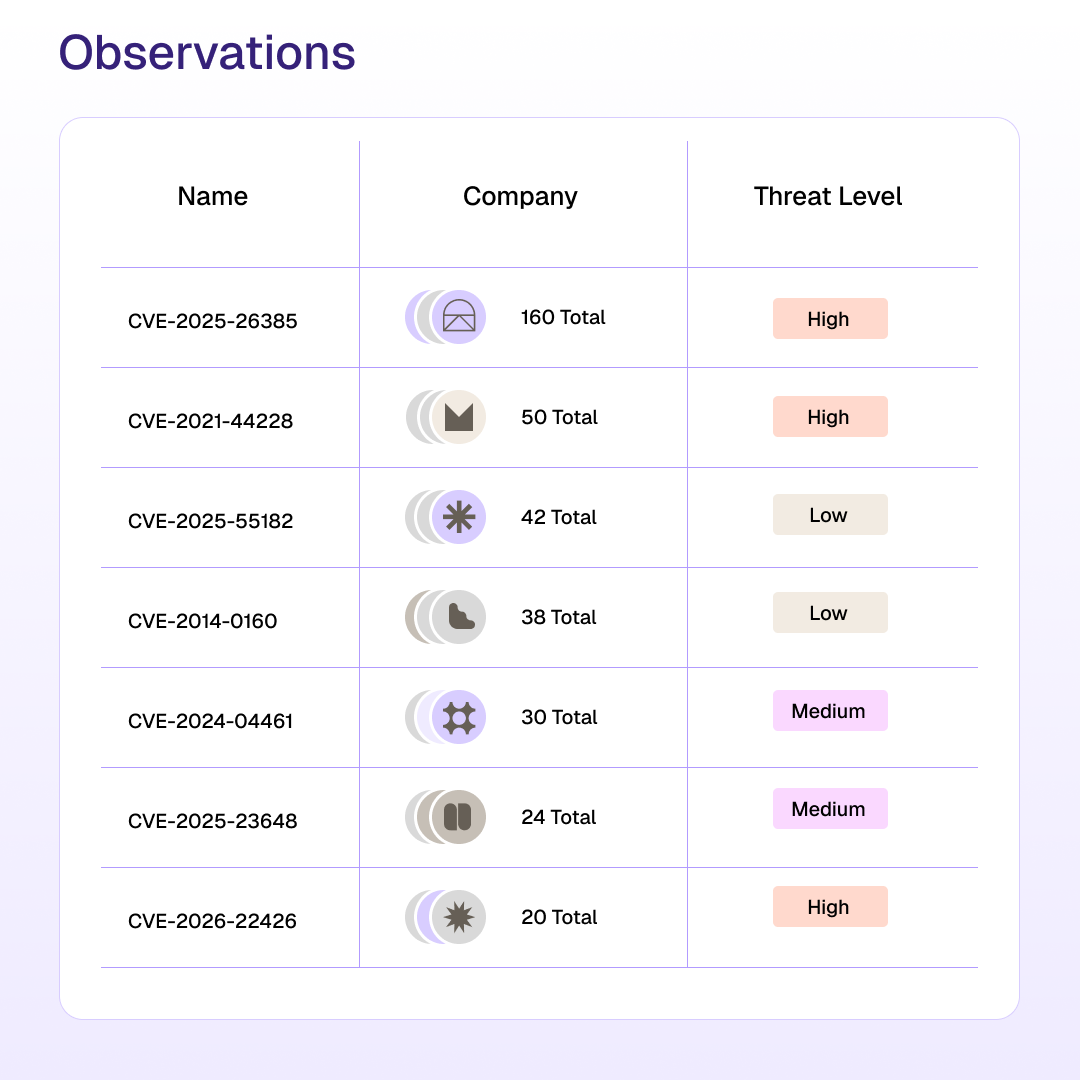Click the blob-shaped company icon beside 38 Total

(459, 617)
